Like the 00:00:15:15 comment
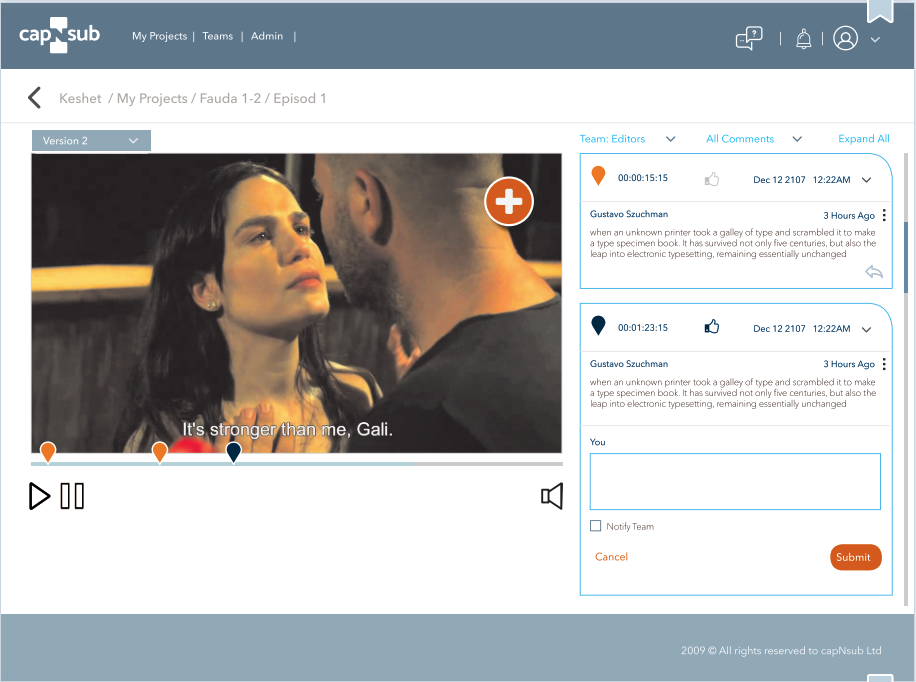The image size is (916, 682). [x=712, y=180]
